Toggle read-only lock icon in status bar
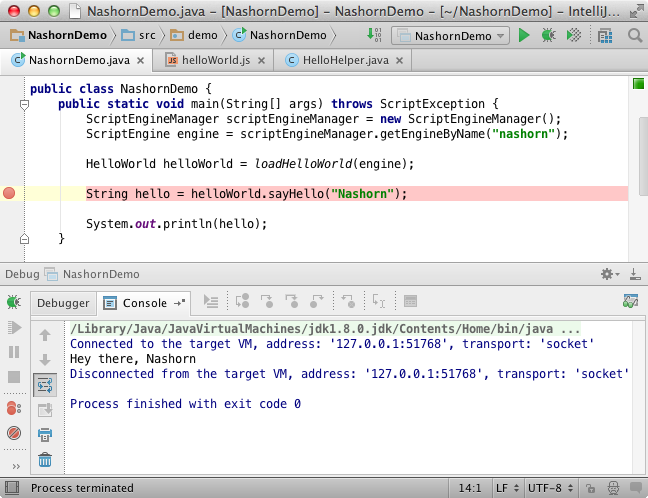The image size is (648, 498). pos(591,488)
